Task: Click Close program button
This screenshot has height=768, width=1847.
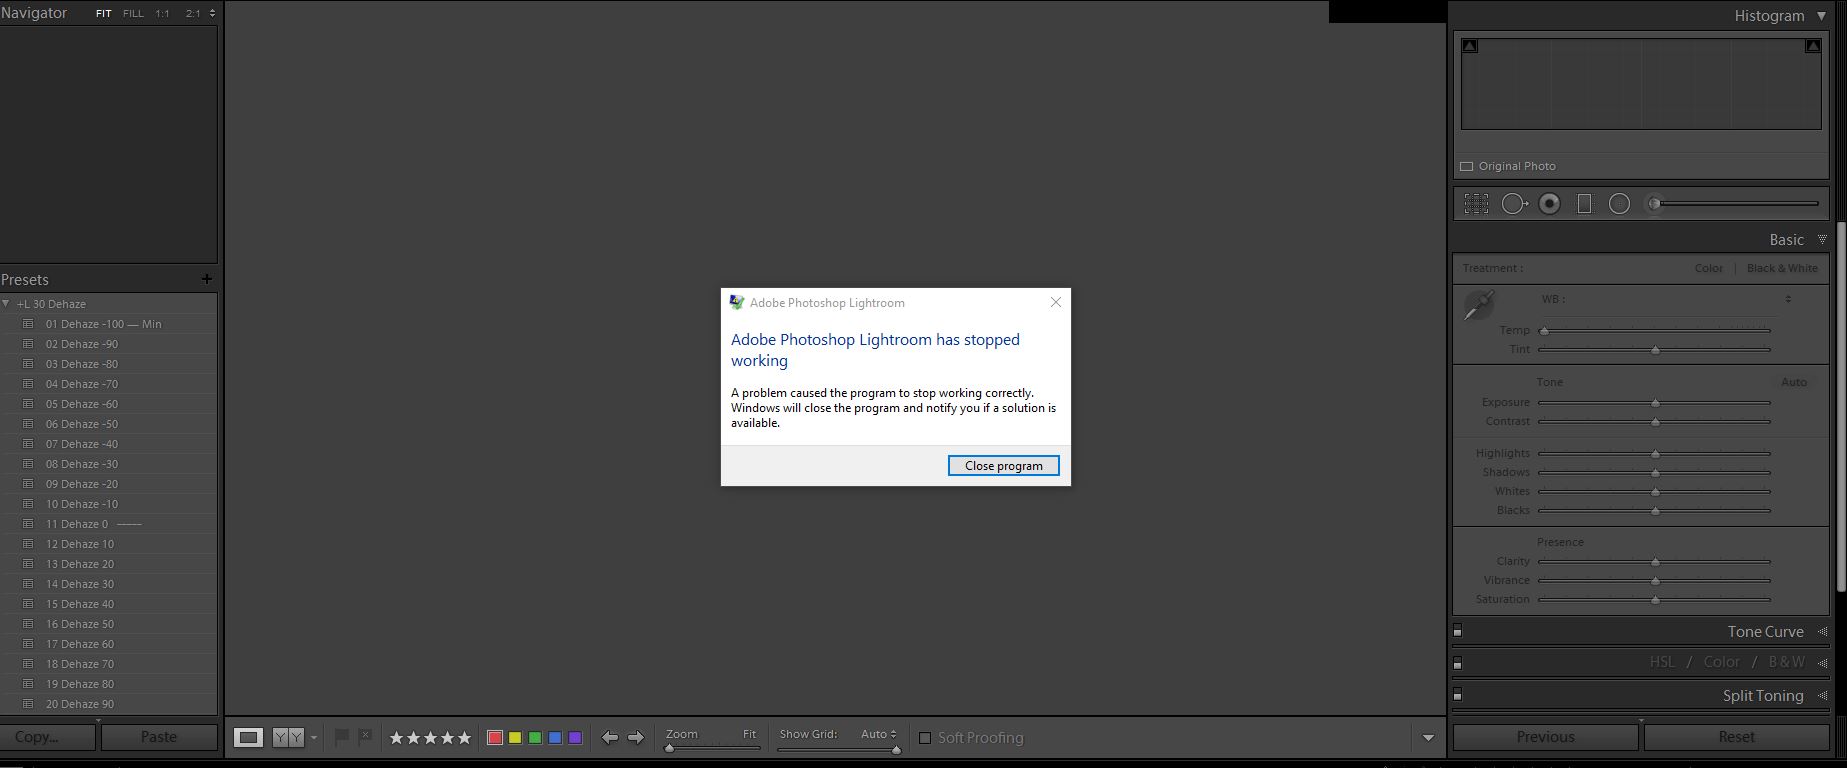Action: pos(1003,466)
